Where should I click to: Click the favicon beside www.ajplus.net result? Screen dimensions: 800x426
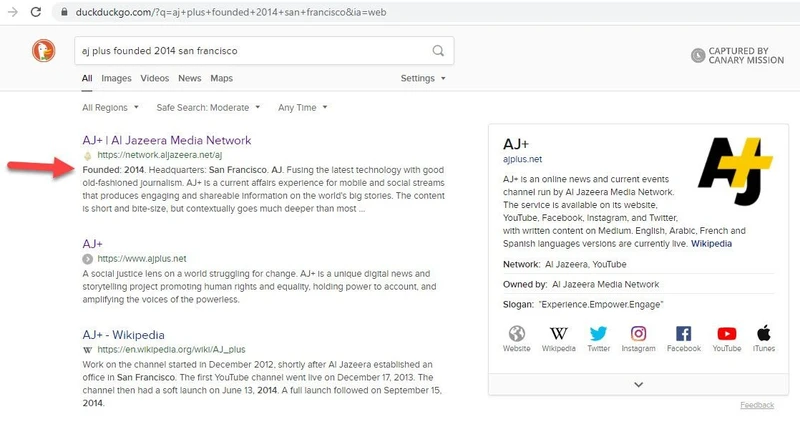point(88,259)
